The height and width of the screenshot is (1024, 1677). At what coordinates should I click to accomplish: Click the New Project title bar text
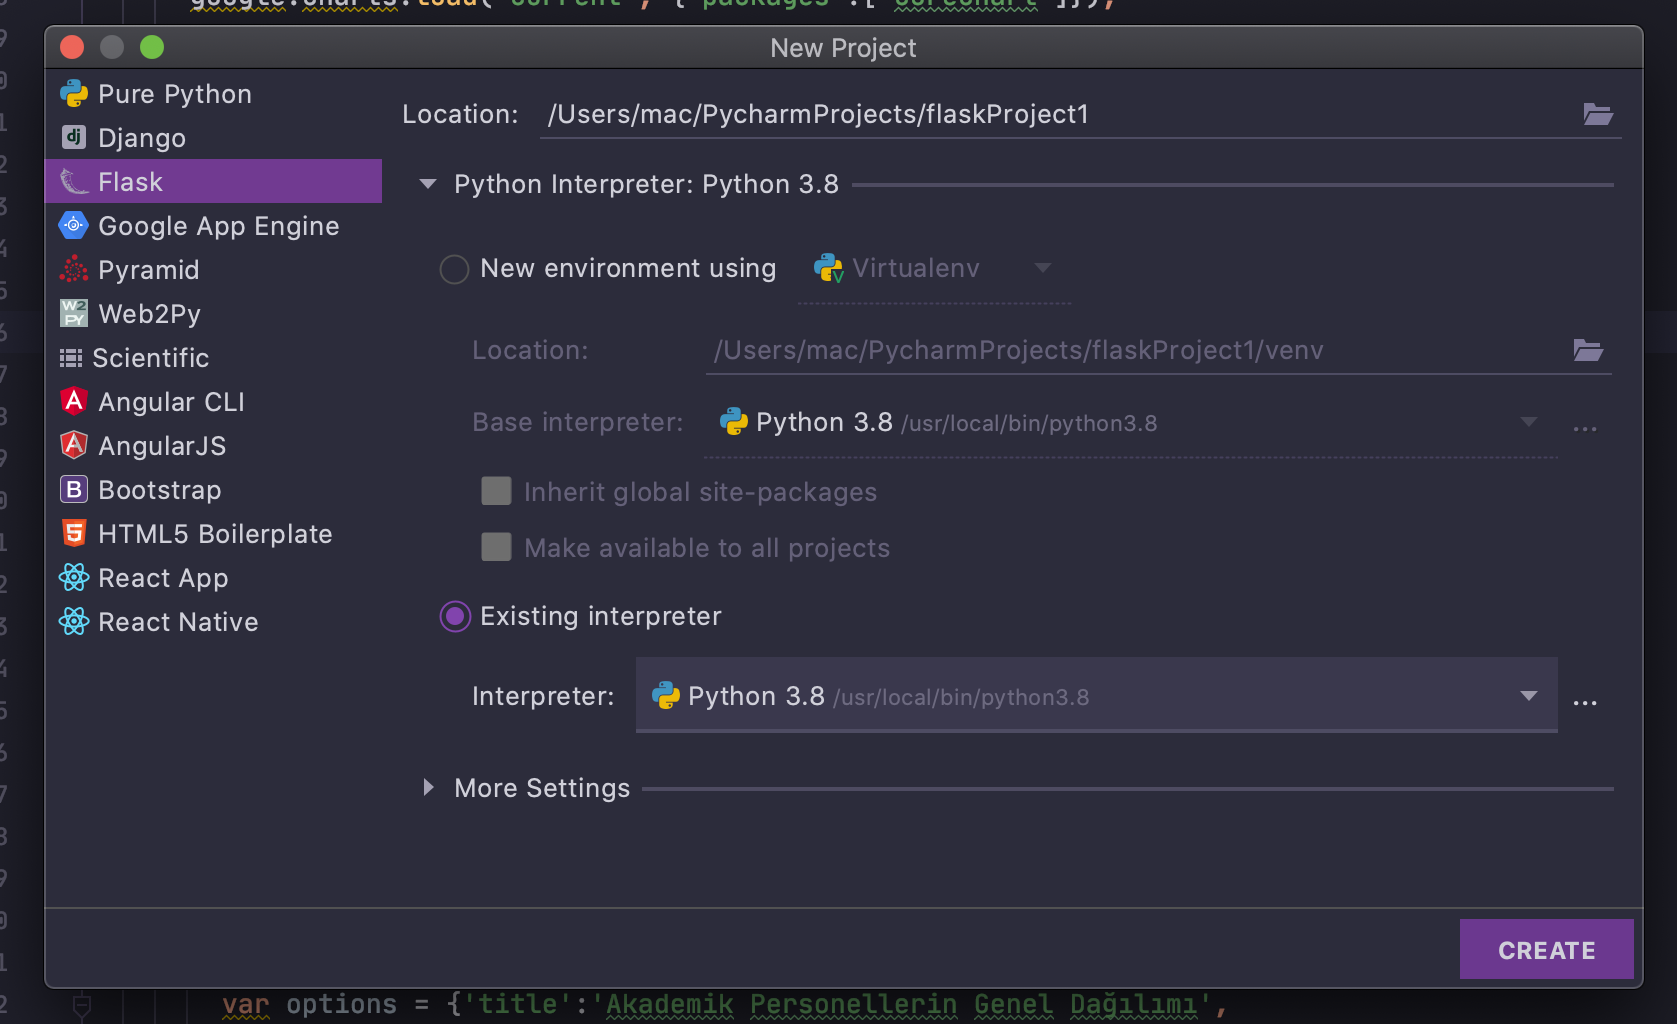[x=843, y=48]
